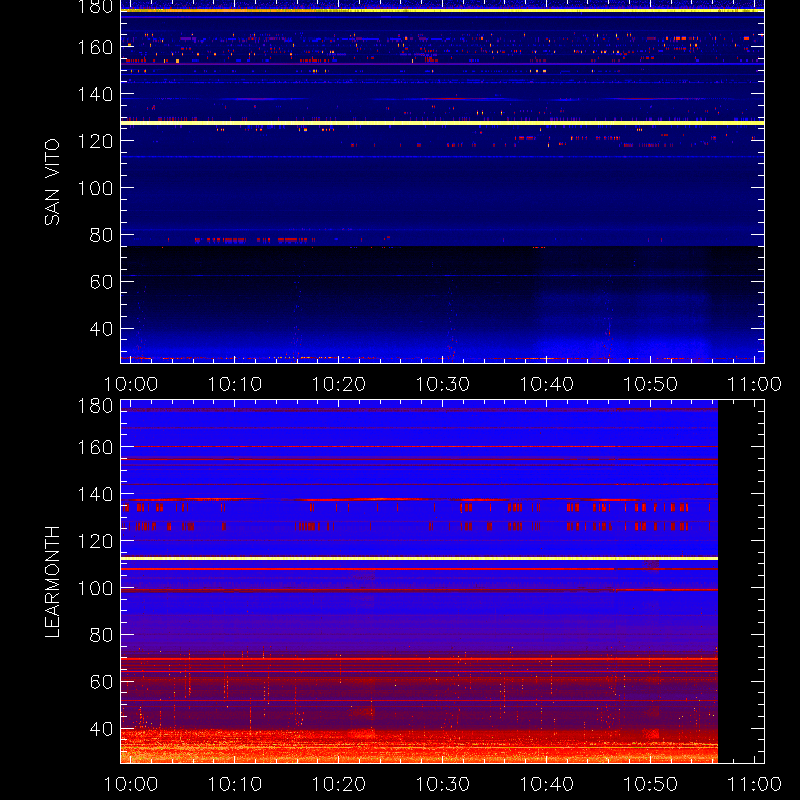Screen dimensions: 800x800
Task: Select San Vito plot's 10:20 time label
Action: coord(339,384)
